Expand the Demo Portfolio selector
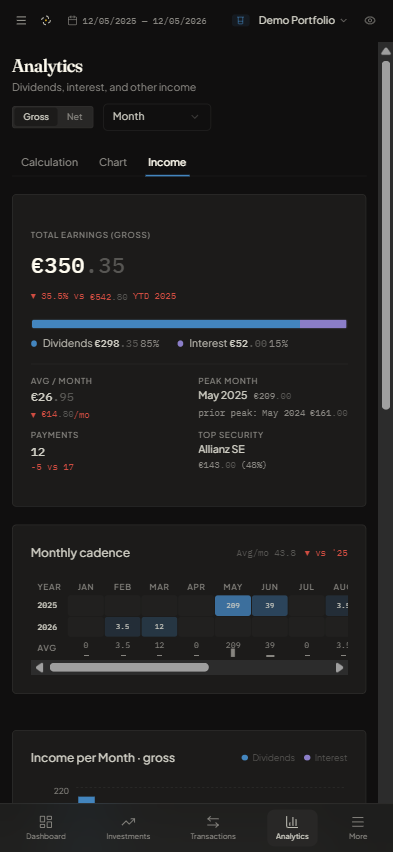The image size is (393, 852). point(302,21)
